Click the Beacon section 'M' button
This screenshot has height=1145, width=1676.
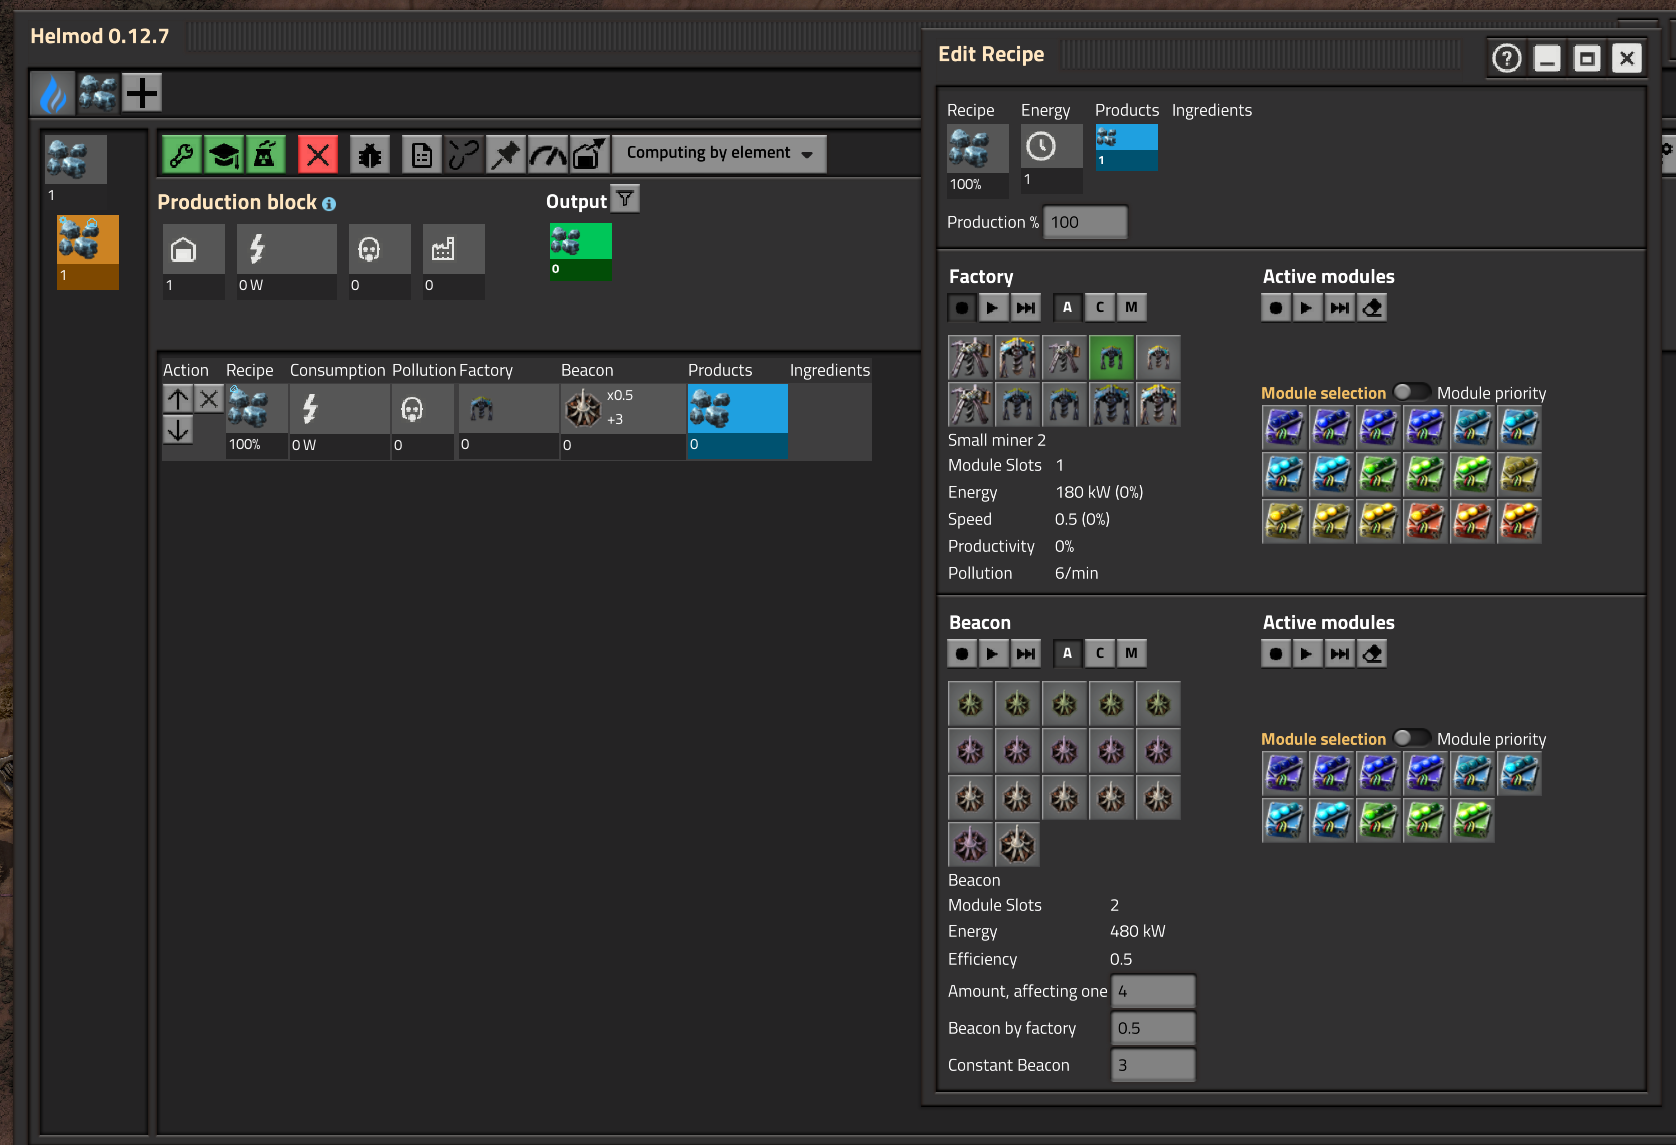point(1131,654)
